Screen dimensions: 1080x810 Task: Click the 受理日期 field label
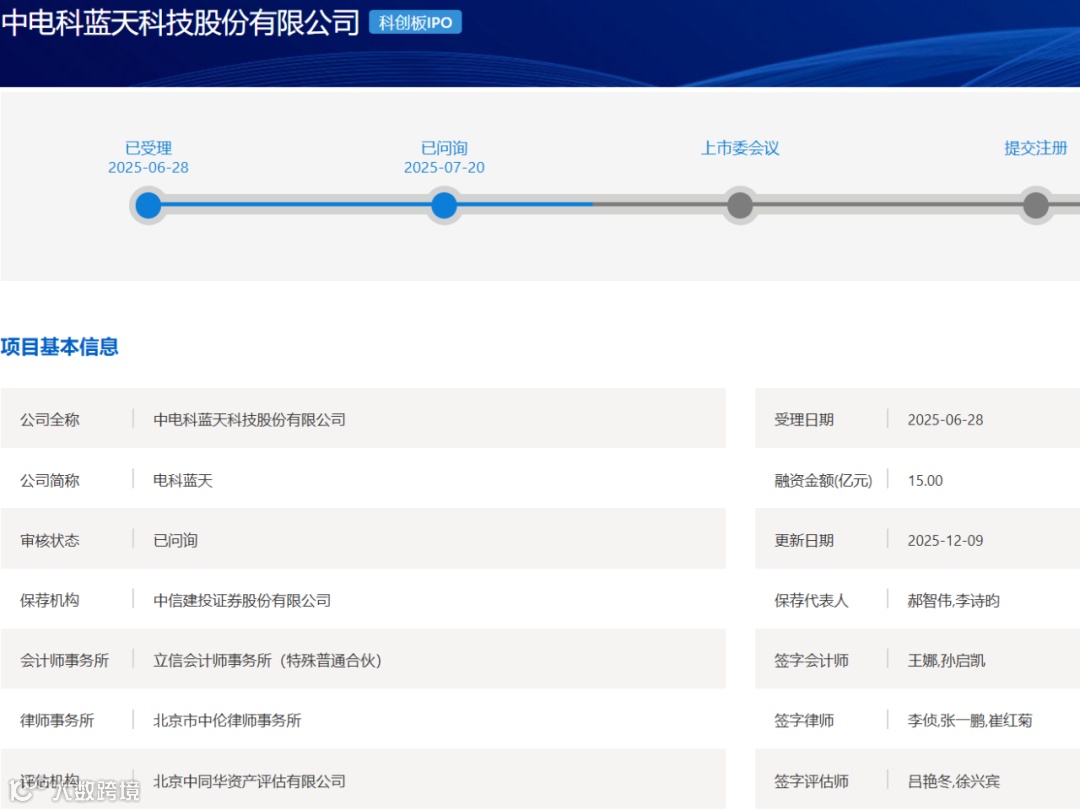click(x=804, y=419)
